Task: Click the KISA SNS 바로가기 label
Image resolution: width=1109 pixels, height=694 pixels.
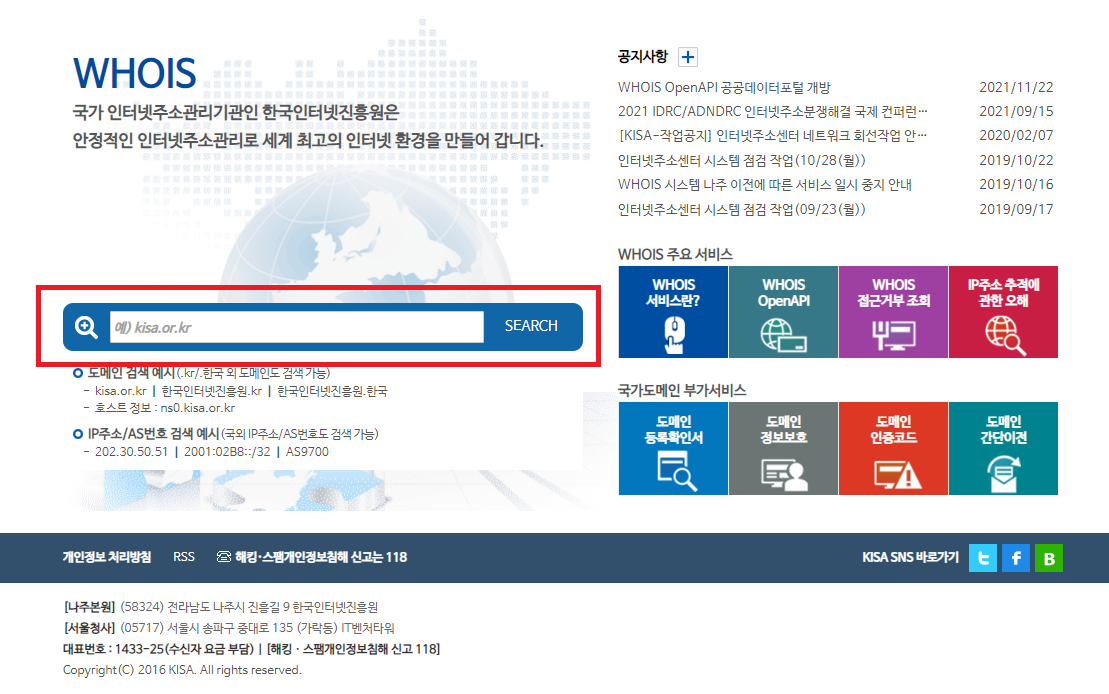Action: click(910, 557)
